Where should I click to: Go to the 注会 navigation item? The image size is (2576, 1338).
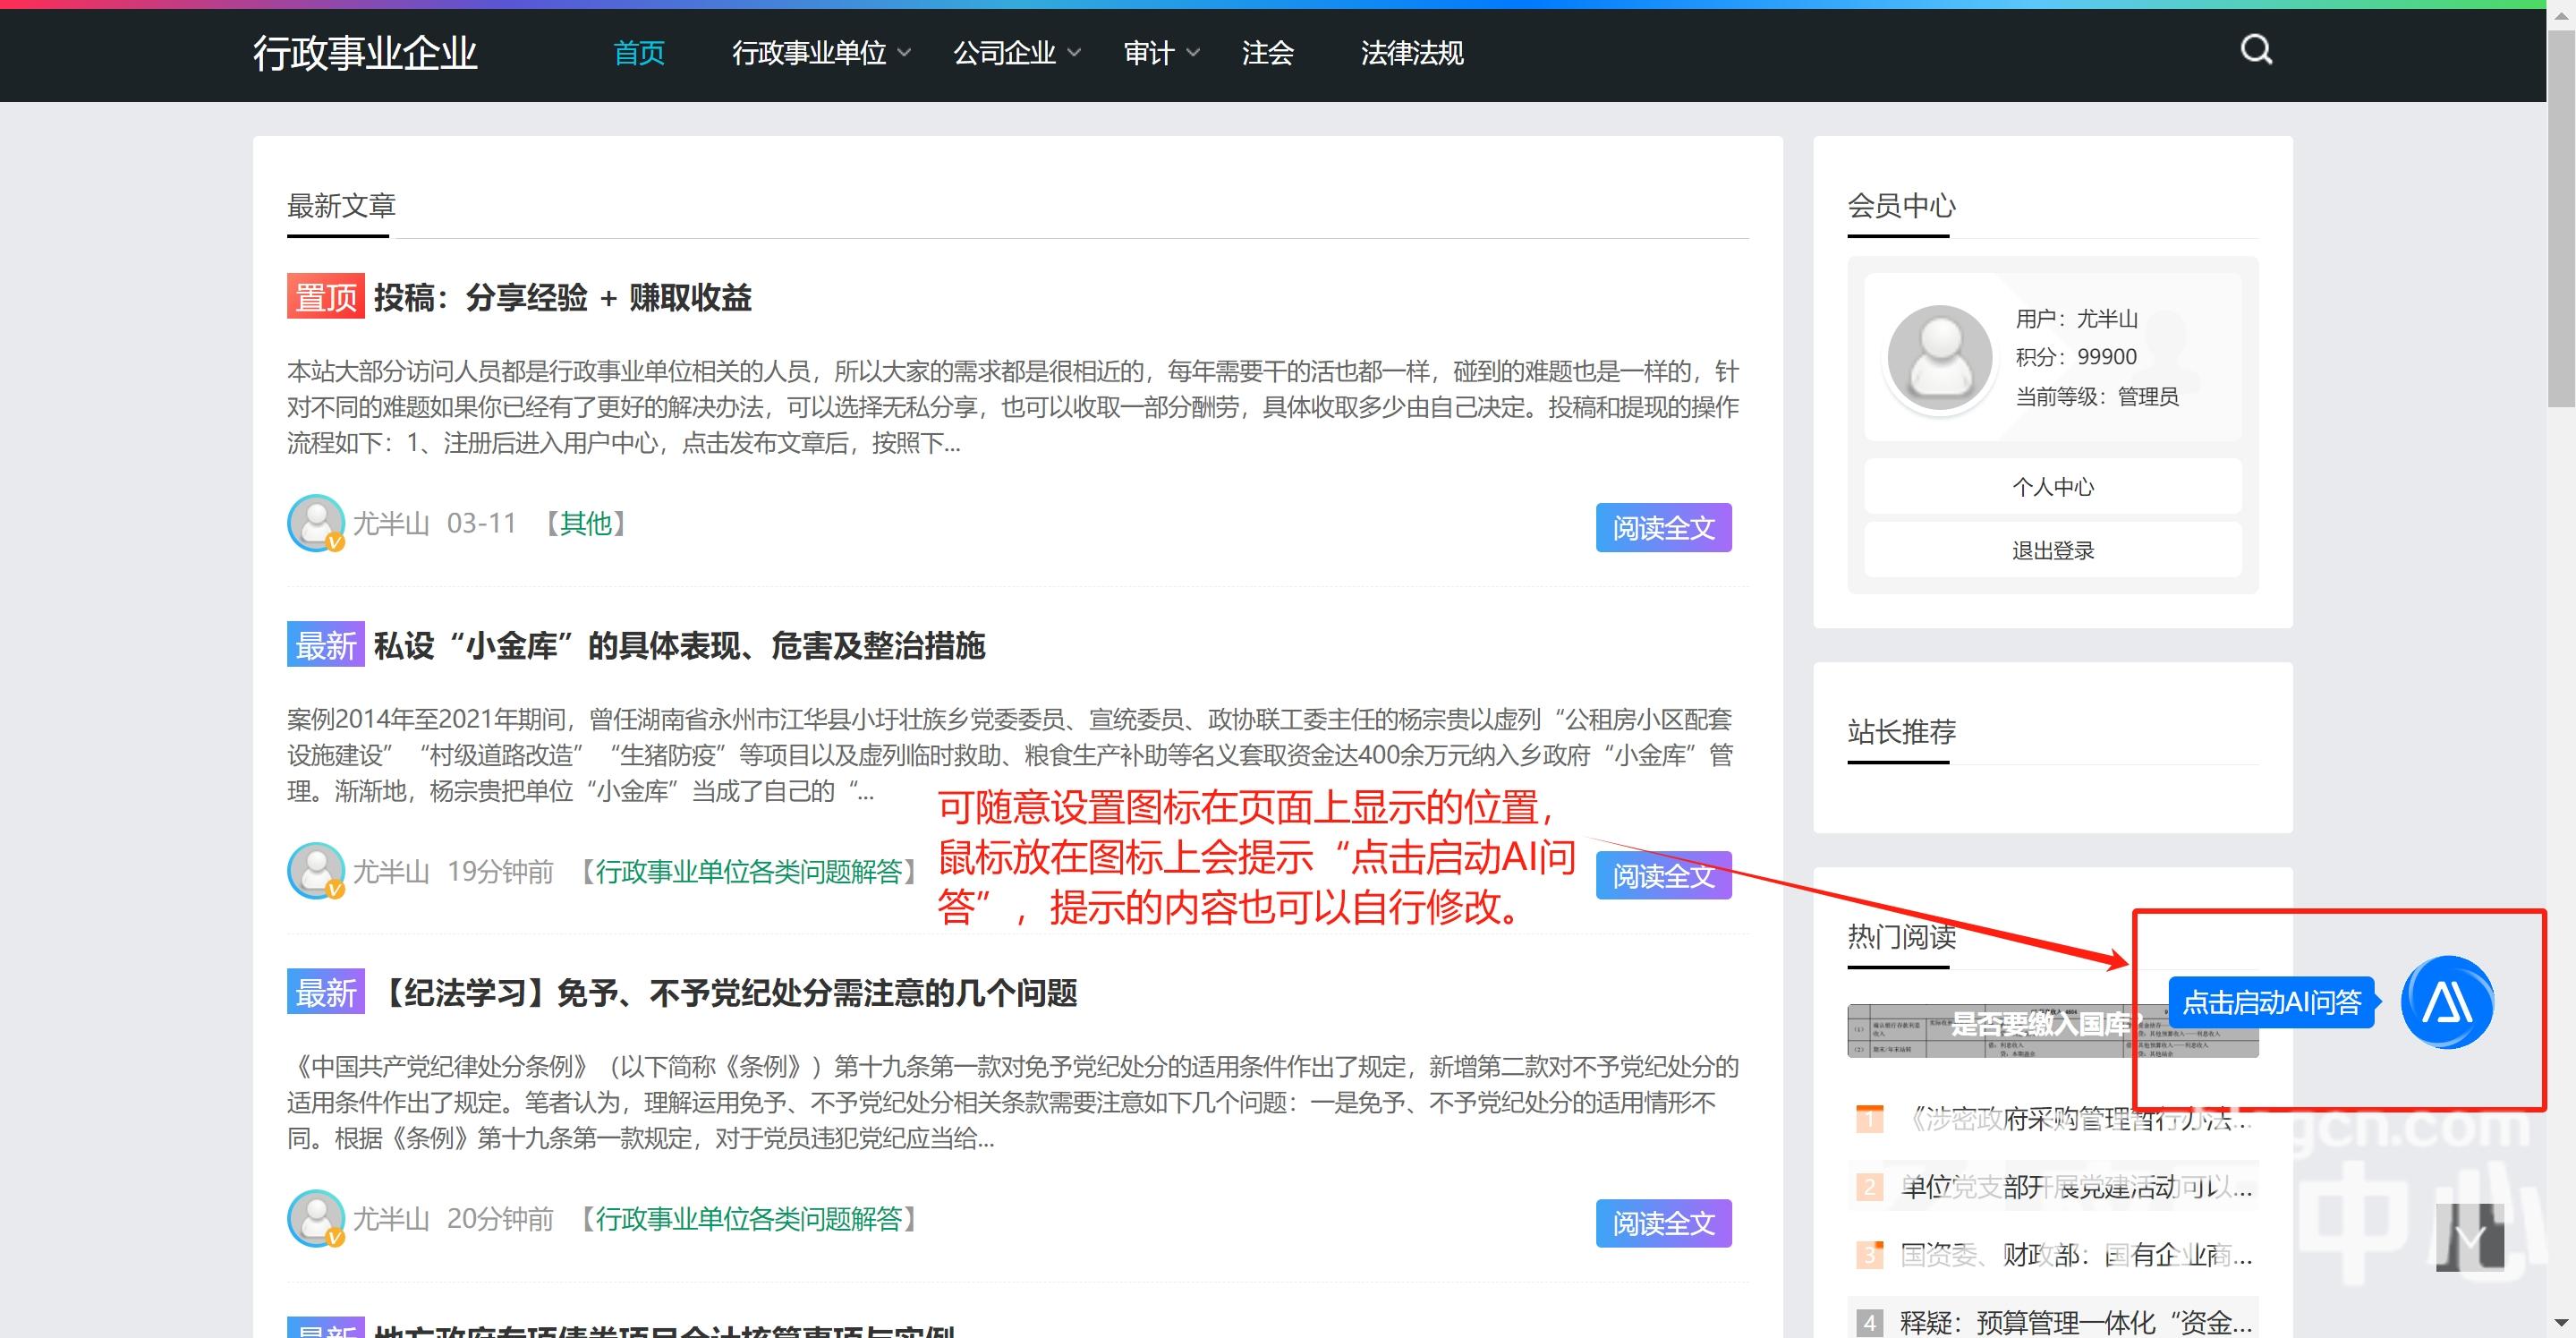pos(1267,53)
